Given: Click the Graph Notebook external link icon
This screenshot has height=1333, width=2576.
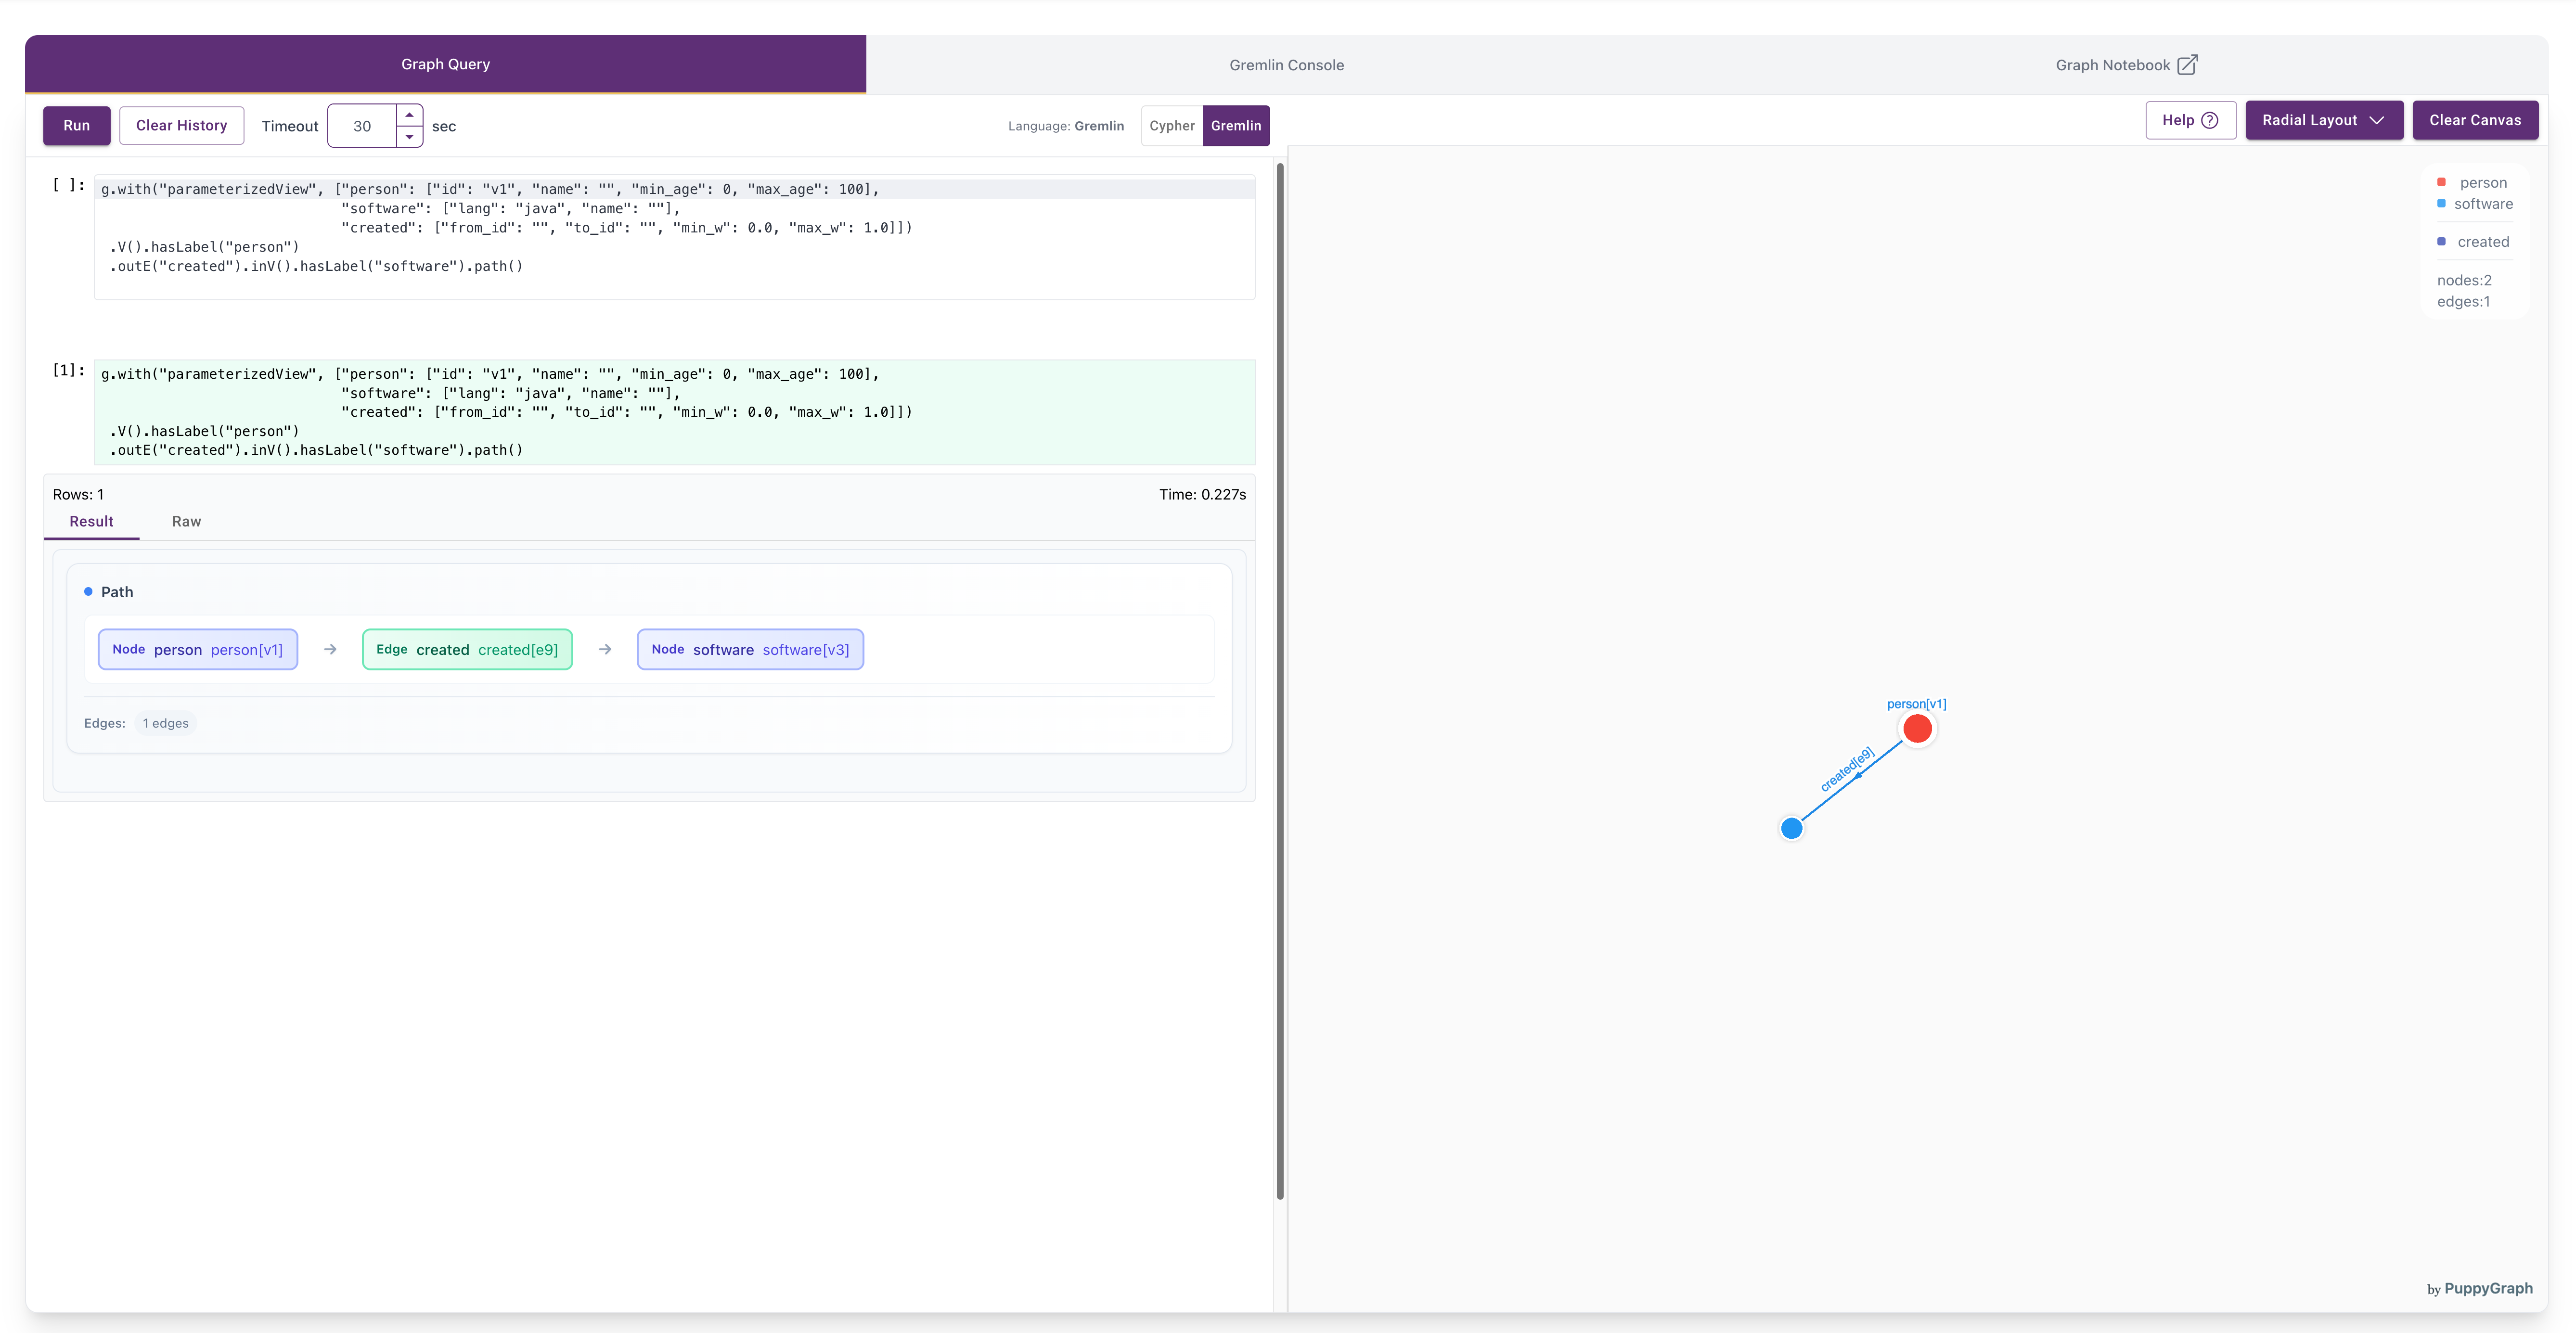Looking at the screenshot, I should 2187,65.
